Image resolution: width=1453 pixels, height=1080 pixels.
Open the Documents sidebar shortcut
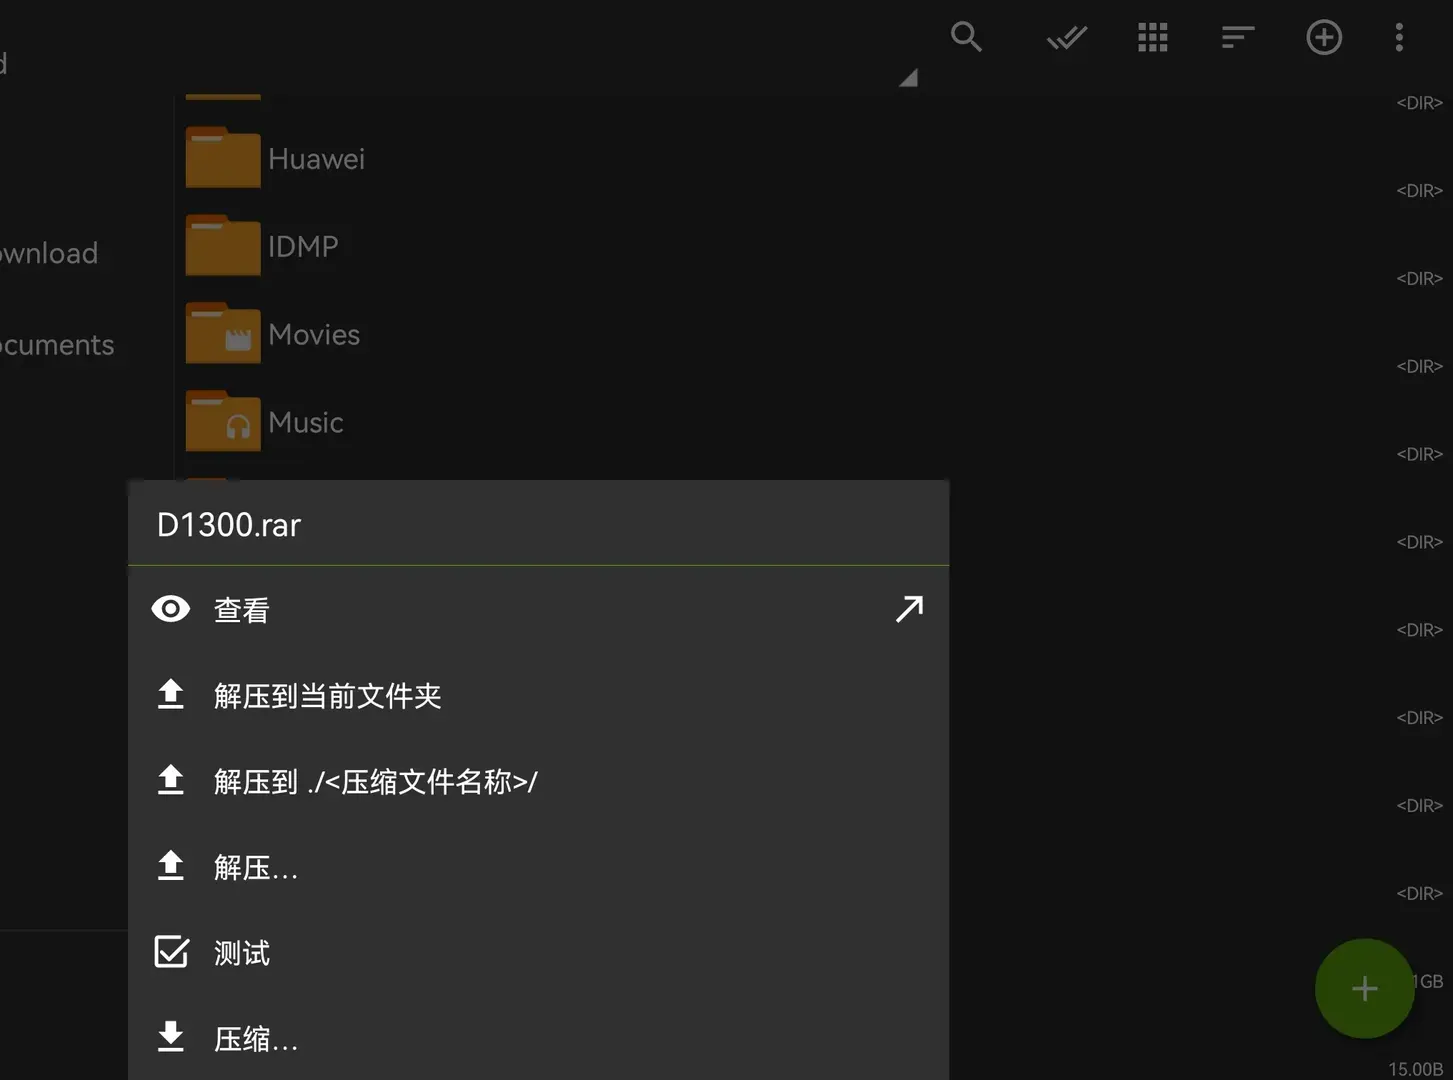point(57,346)
